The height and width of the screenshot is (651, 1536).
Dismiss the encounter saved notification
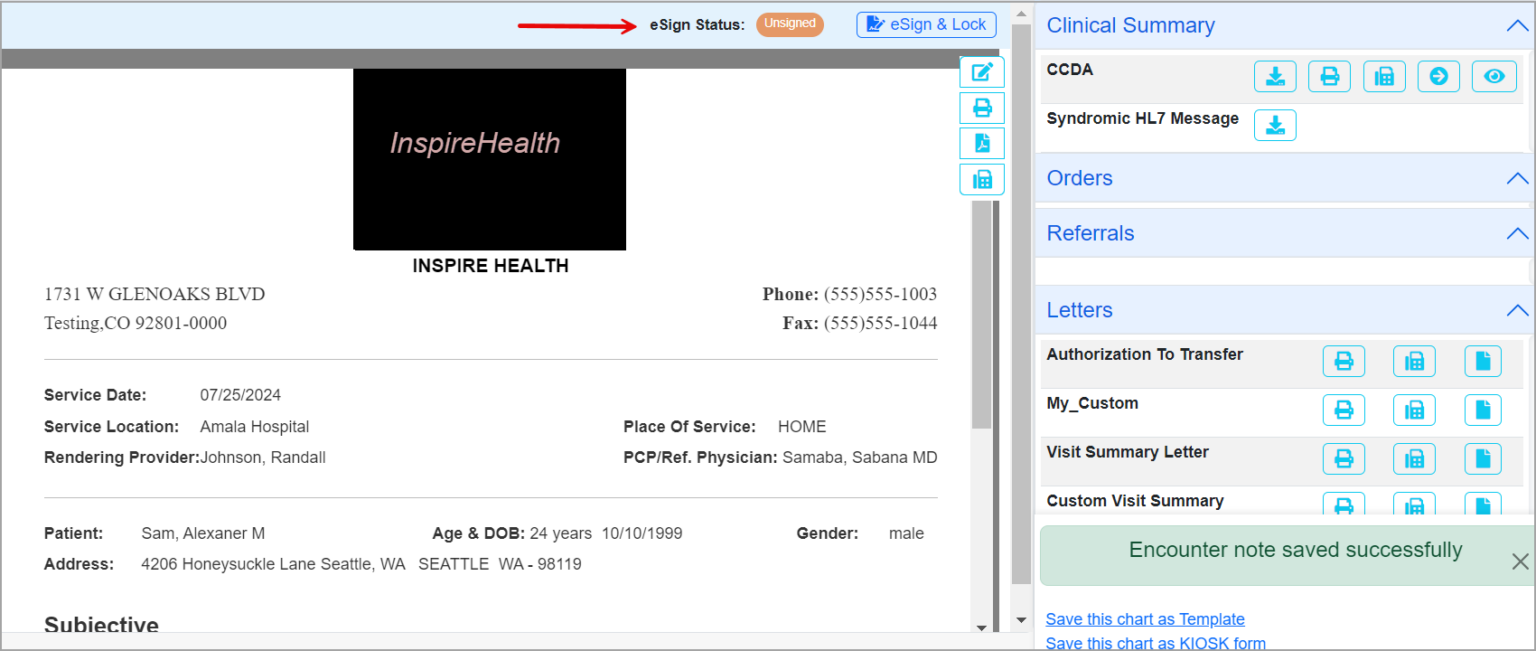[1520, 561]
